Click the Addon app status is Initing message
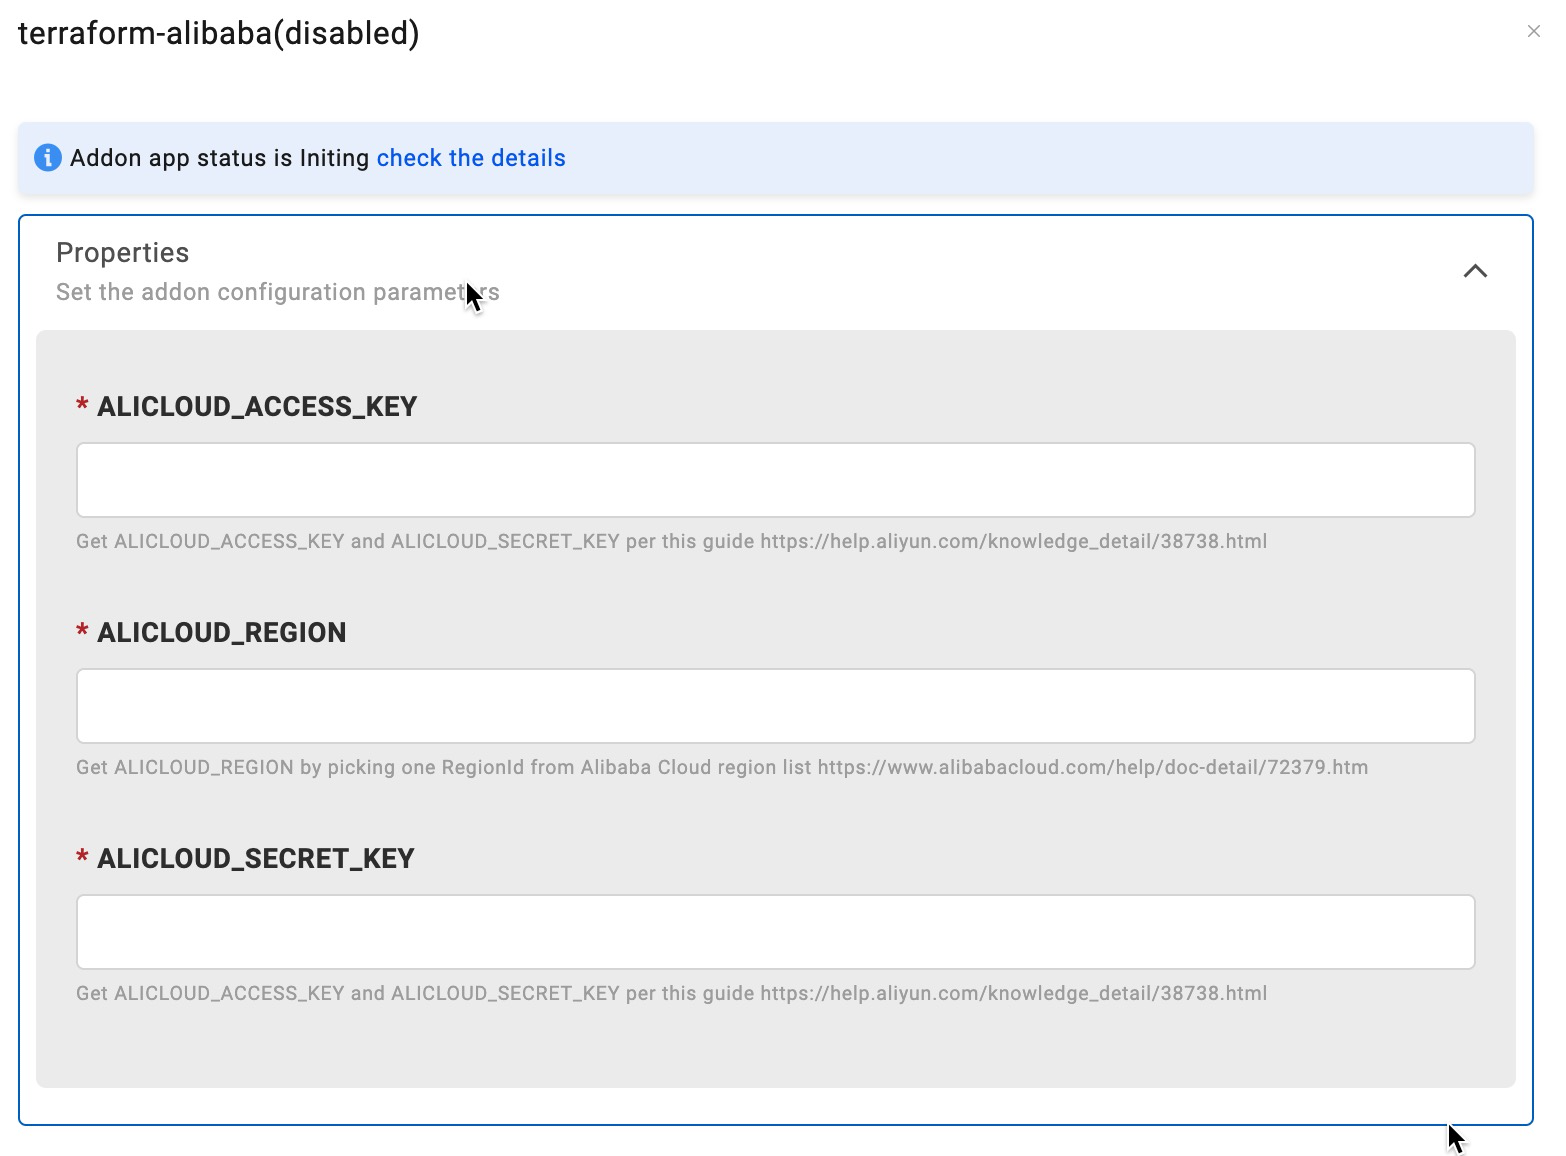This screenshot has width=1566, height=1156. [x=220, y=157]
